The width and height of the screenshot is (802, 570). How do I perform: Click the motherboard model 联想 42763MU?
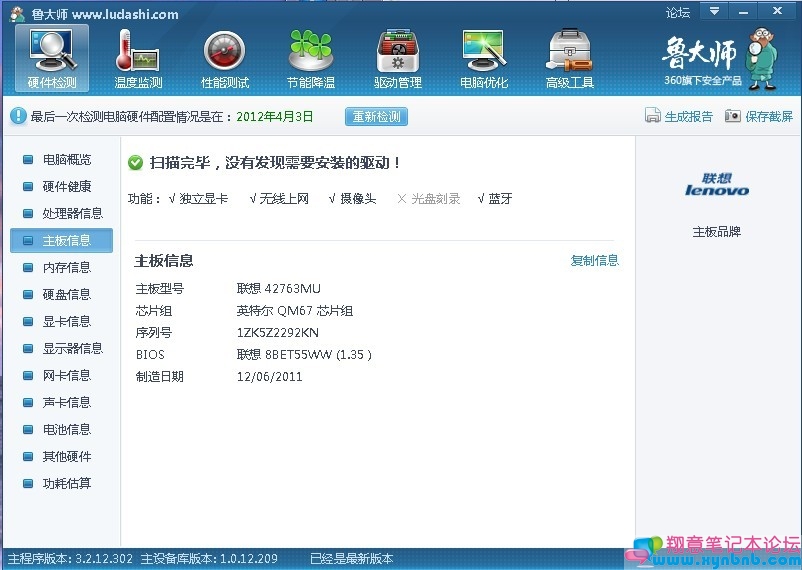[279, 289]
